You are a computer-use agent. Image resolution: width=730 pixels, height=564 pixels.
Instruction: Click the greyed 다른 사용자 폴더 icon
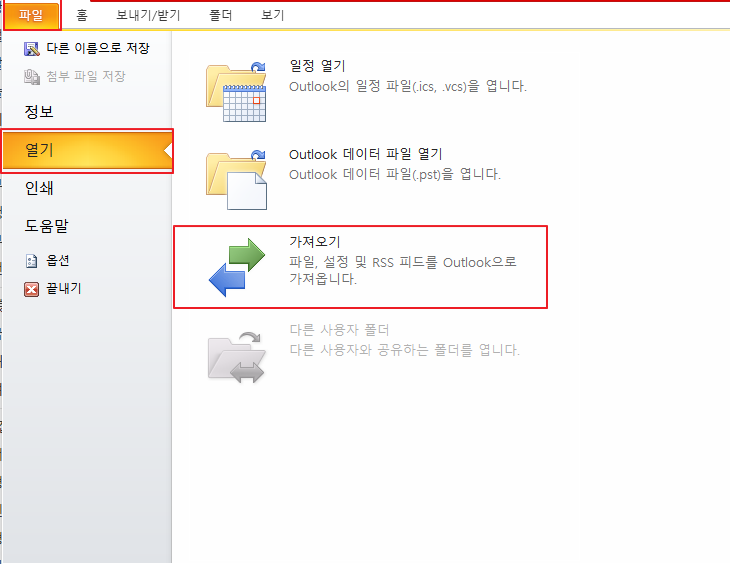[x=237, y=357]
